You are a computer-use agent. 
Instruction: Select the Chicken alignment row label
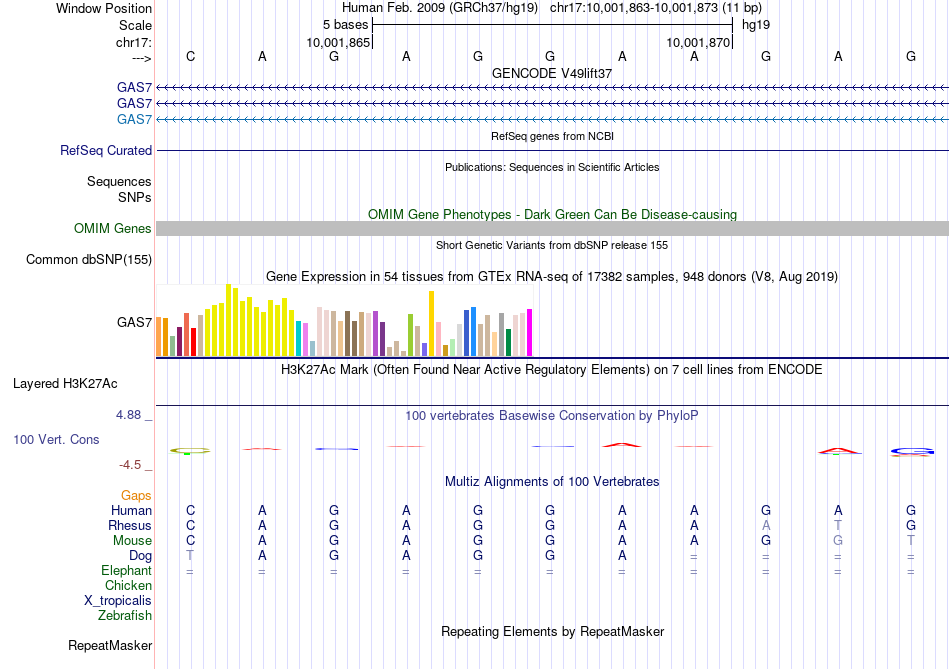128,585
